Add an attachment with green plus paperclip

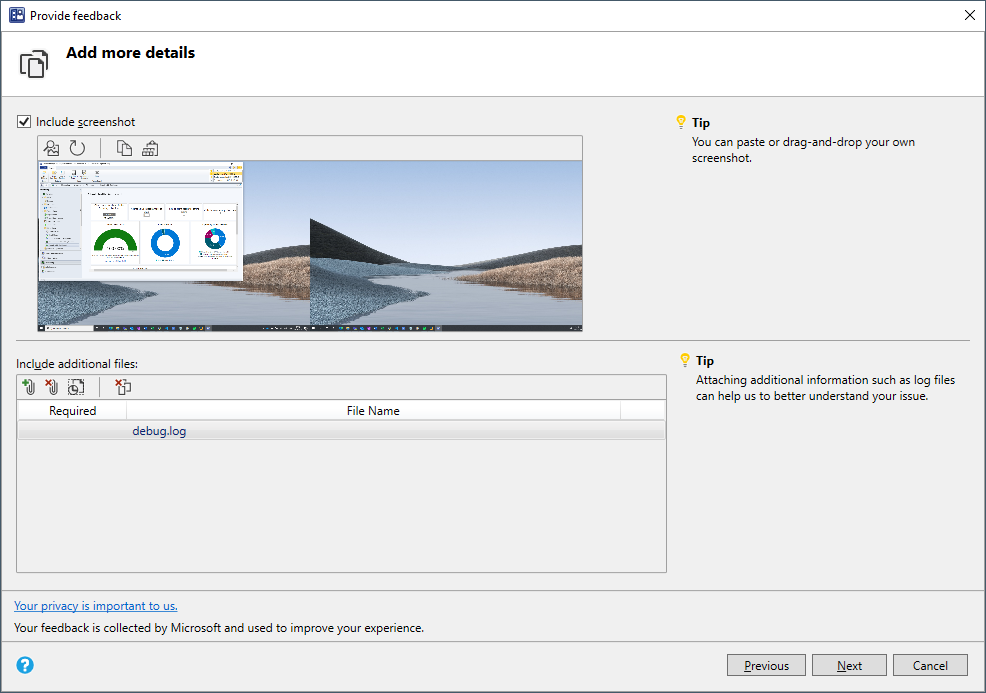click(28, 387)
